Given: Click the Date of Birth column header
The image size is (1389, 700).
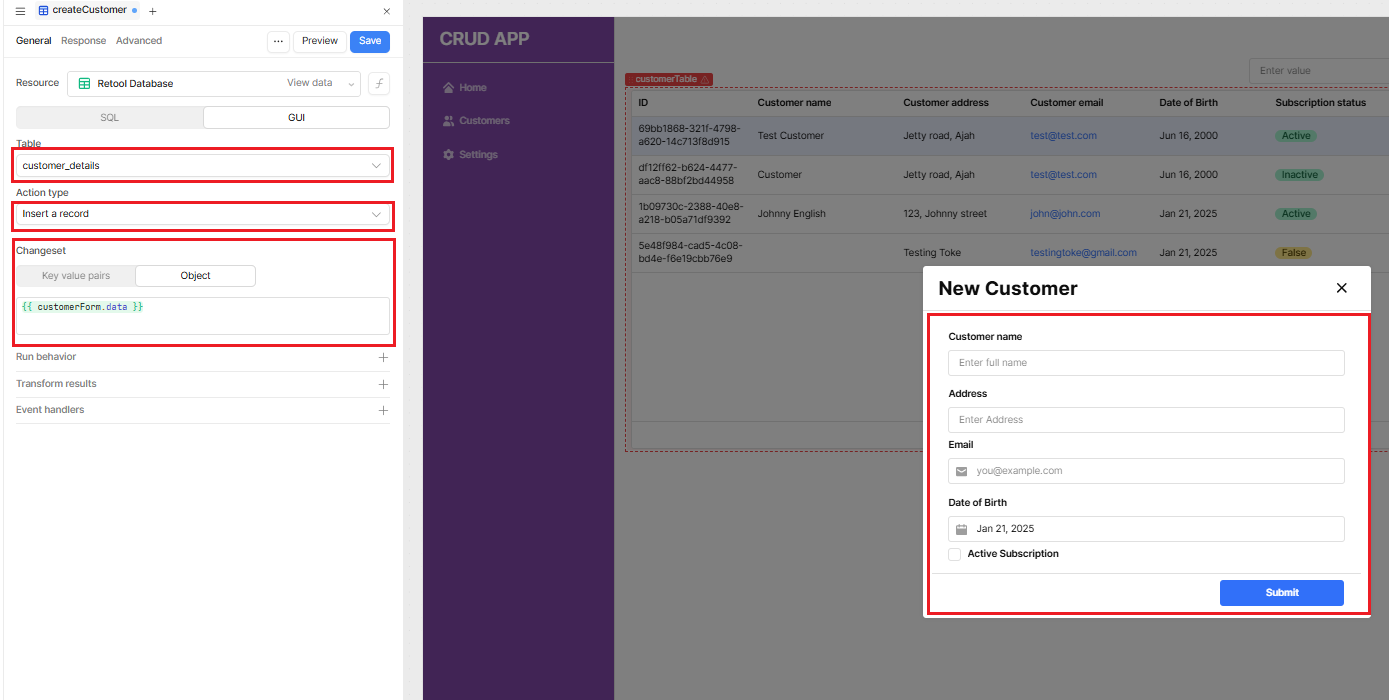Looking at the screenshot, I should point(1188,103).
